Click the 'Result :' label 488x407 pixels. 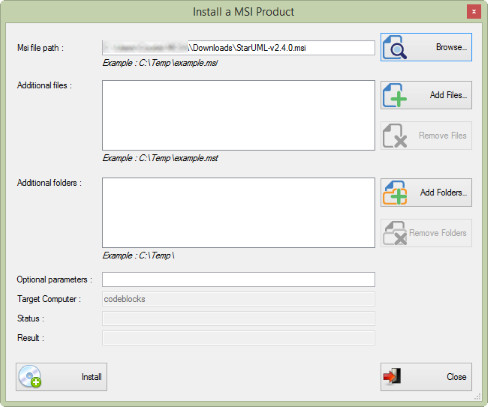(x=31, y=338)
